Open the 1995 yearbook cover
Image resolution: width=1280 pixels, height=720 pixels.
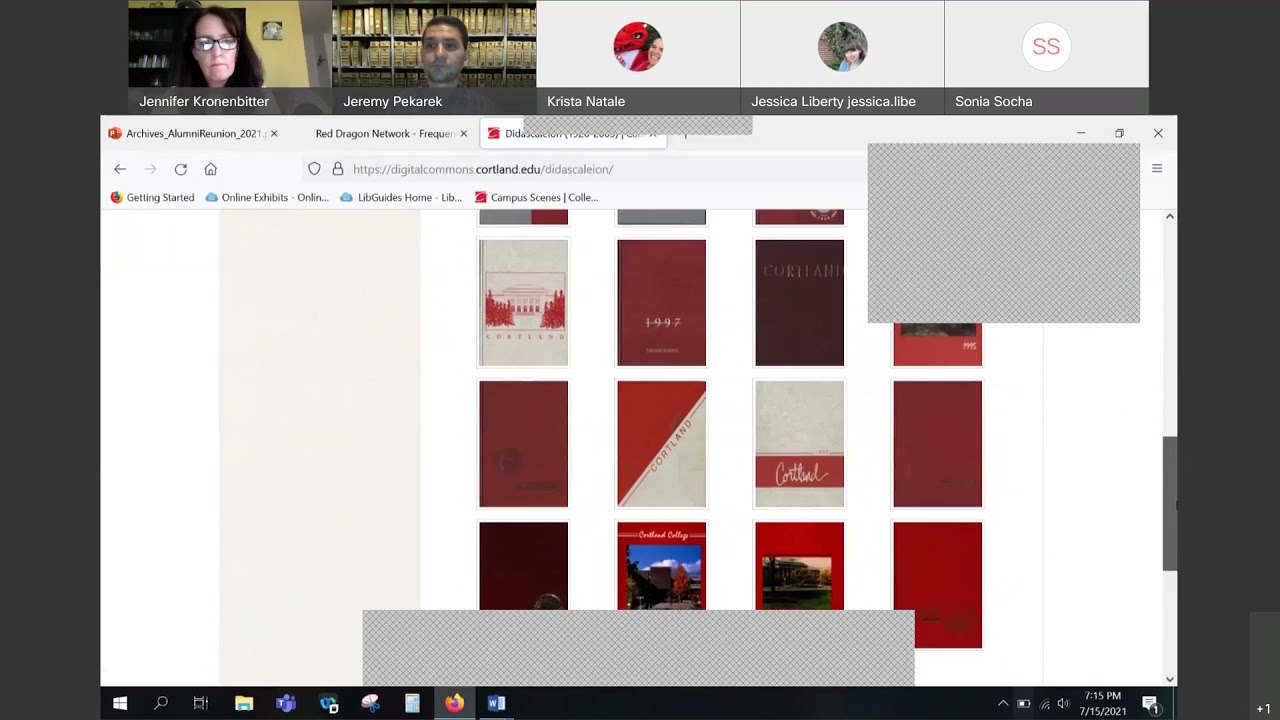coord(937,344)
